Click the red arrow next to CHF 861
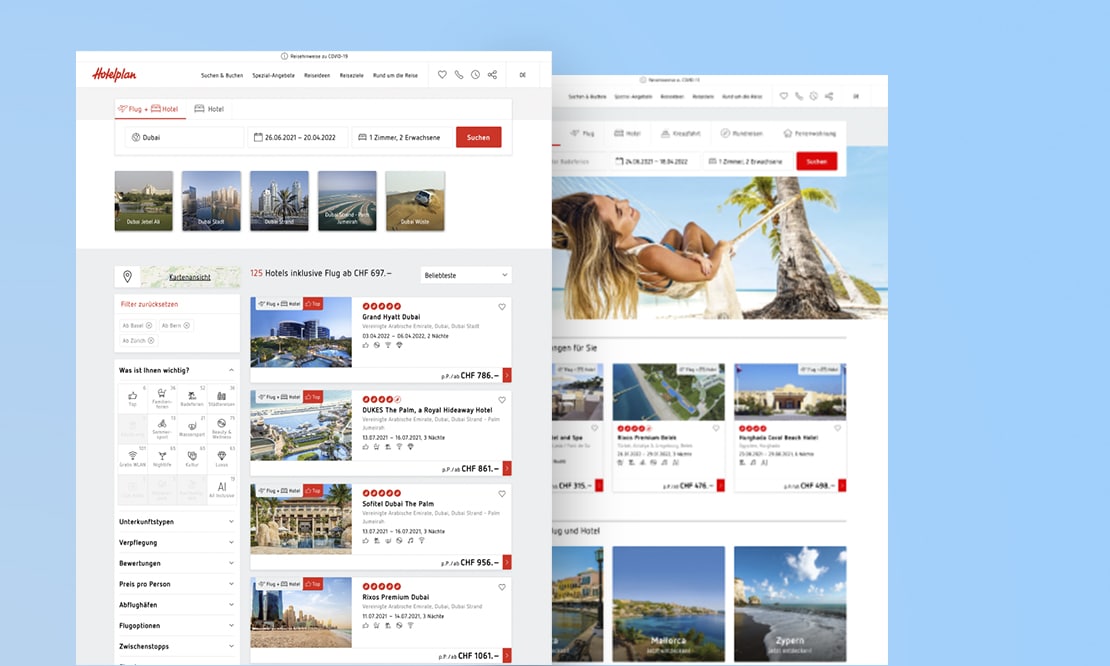 (507, 469)
